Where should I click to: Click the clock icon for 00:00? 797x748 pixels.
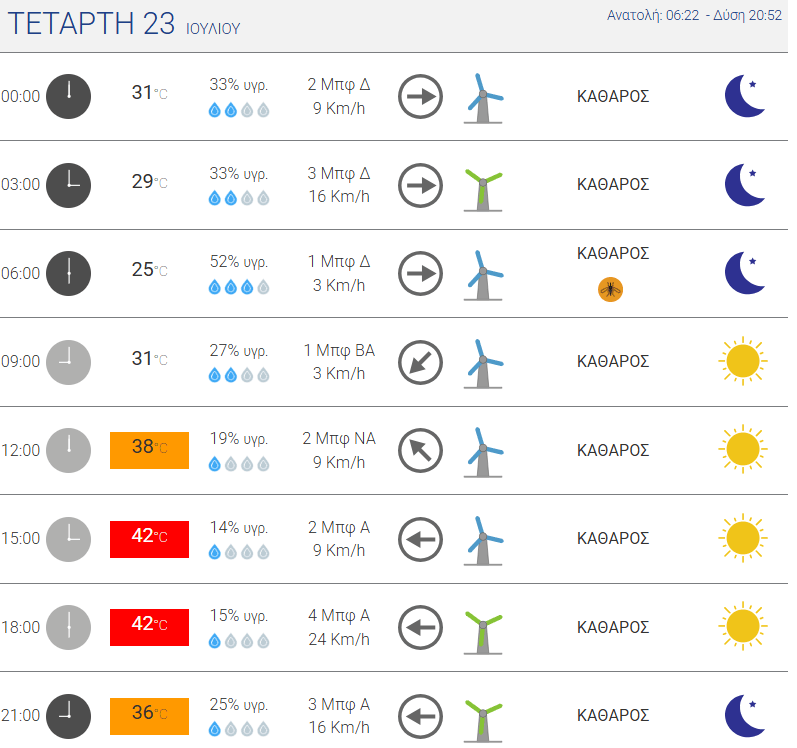69,97
